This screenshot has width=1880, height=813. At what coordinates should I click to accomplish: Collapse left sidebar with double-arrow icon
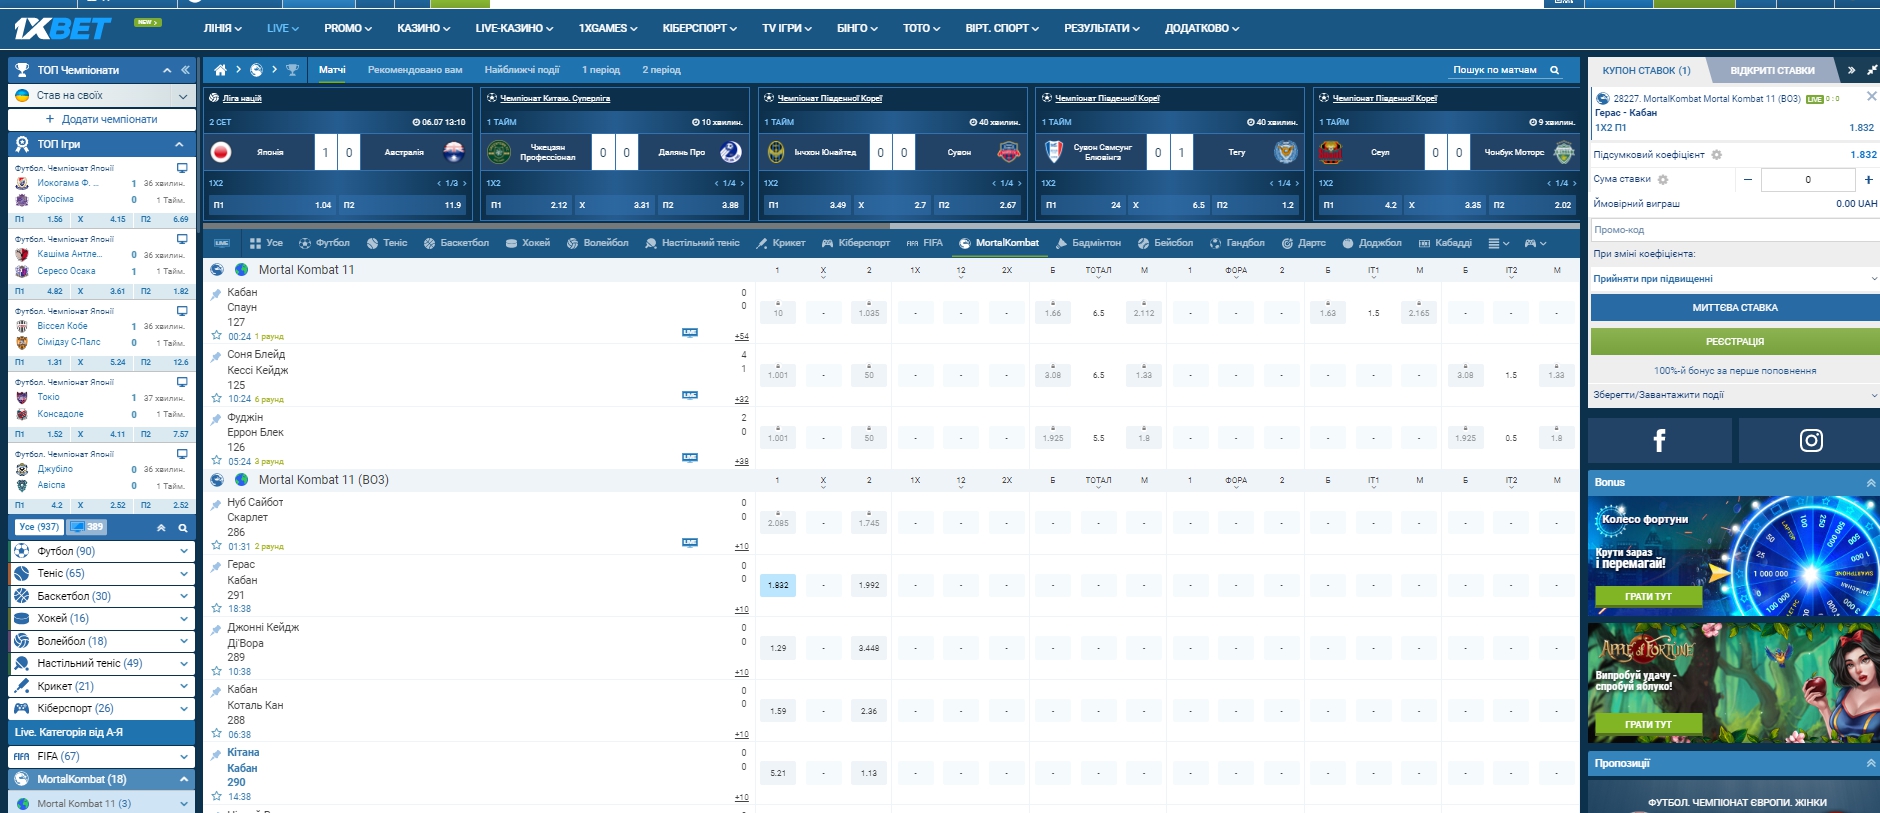point(185,70)
